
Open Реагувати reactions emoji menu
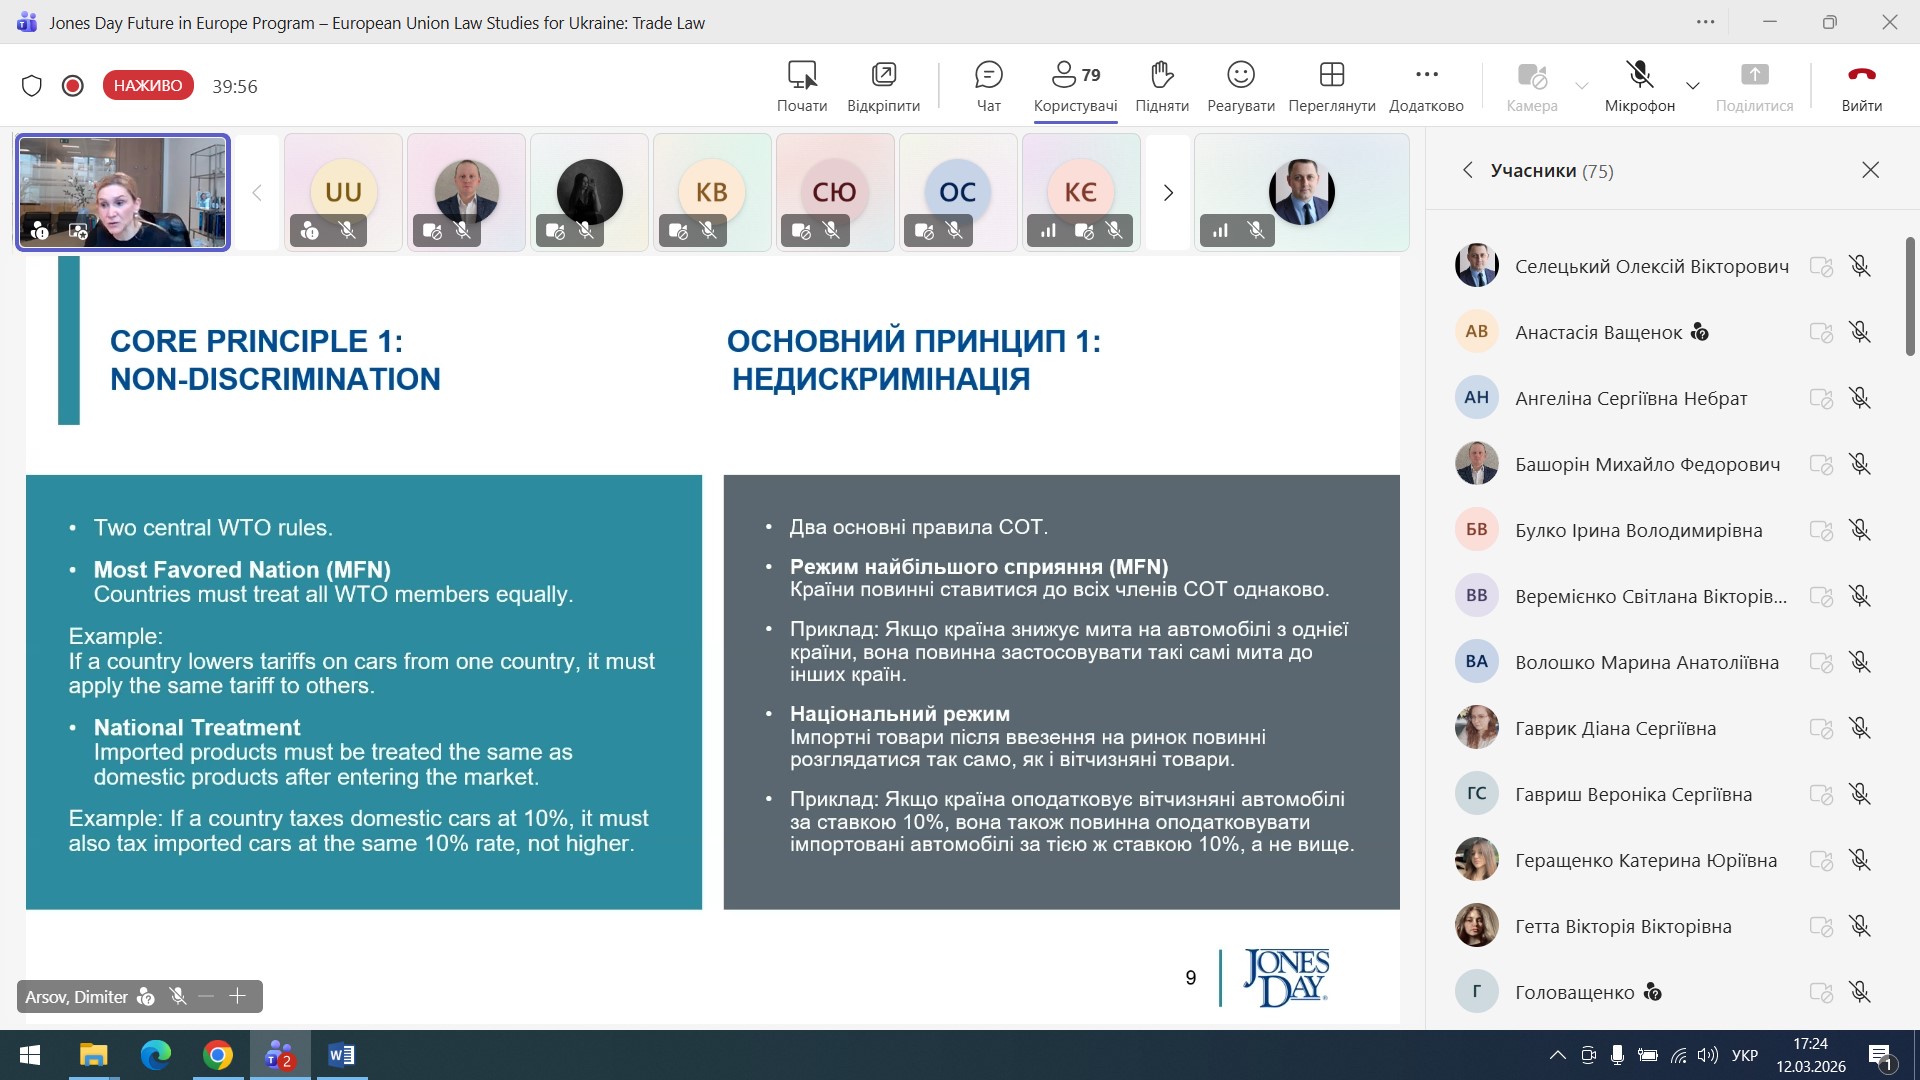click(1240, 86)
